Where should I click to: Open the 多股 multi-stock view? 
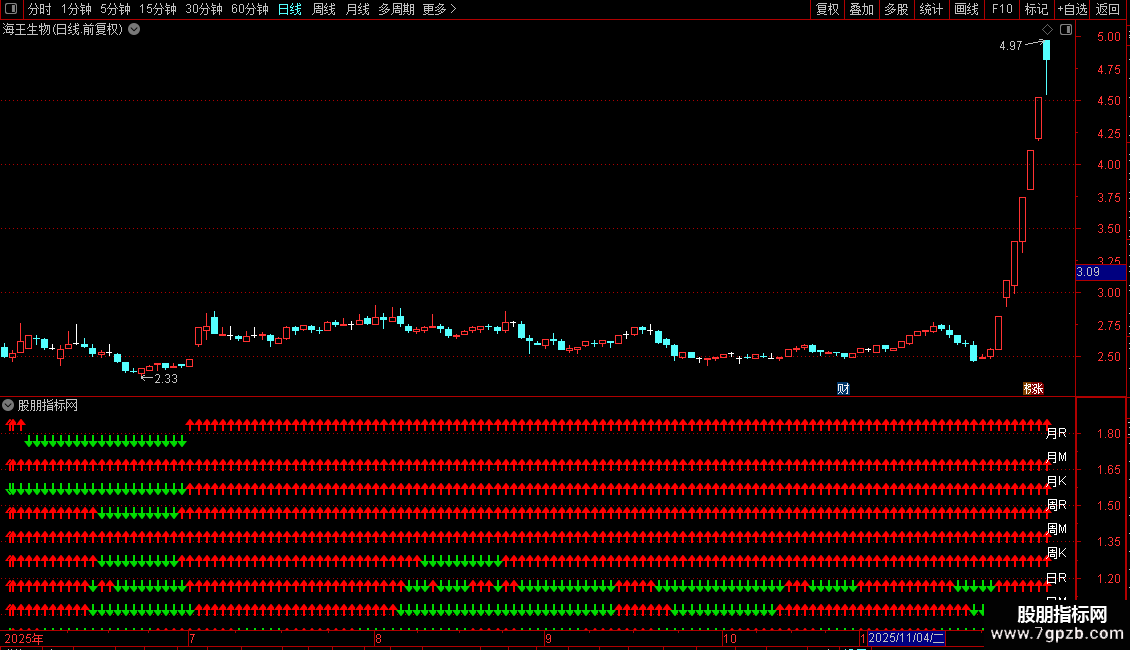pos(896,9)
